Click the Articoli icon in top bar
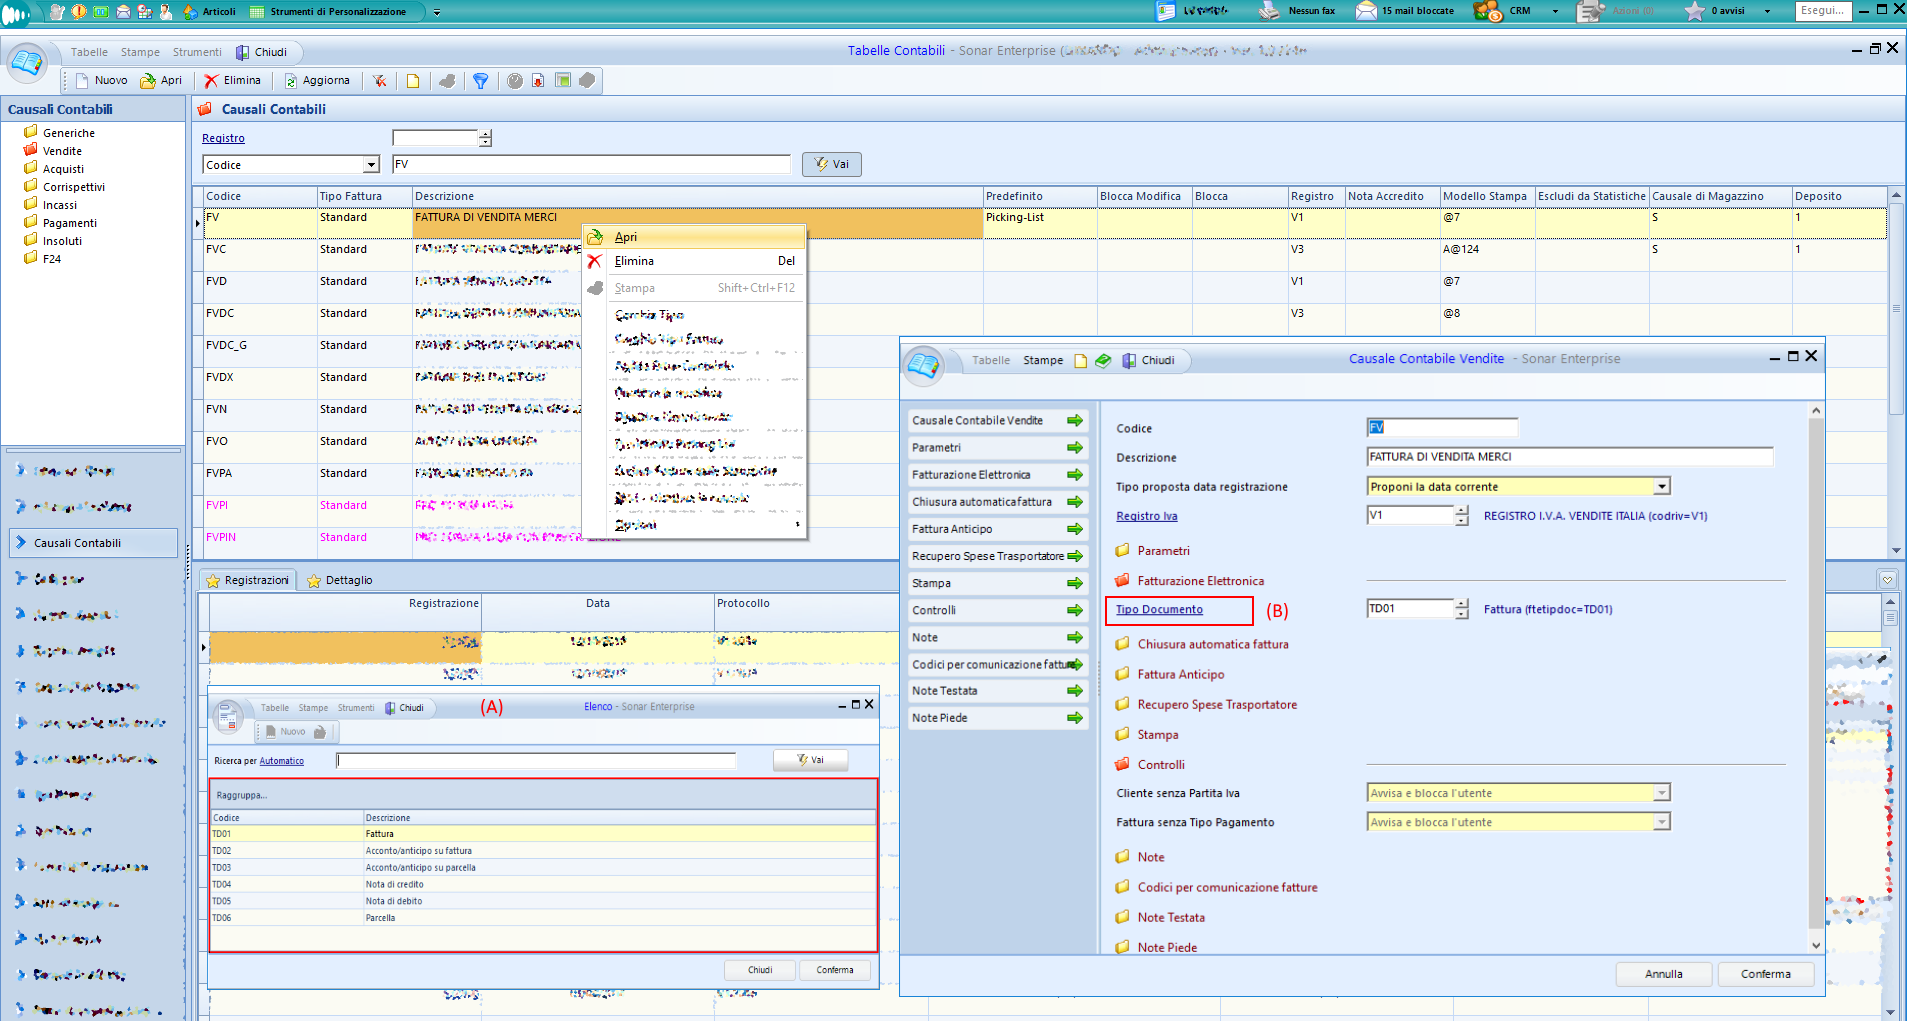Screen dimensions: 1907x1021 click(191, 12)
